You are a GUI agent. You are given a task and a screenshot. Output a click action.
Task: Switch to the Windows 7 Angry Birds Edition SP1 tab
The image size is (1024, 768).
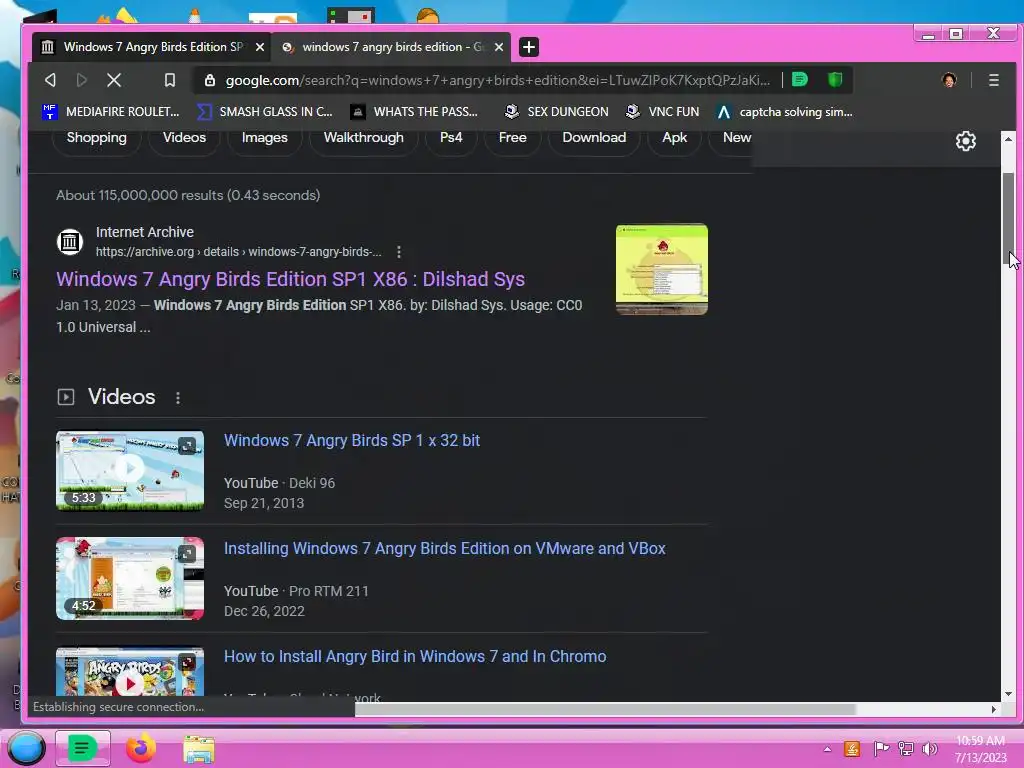tap(152, 47)
